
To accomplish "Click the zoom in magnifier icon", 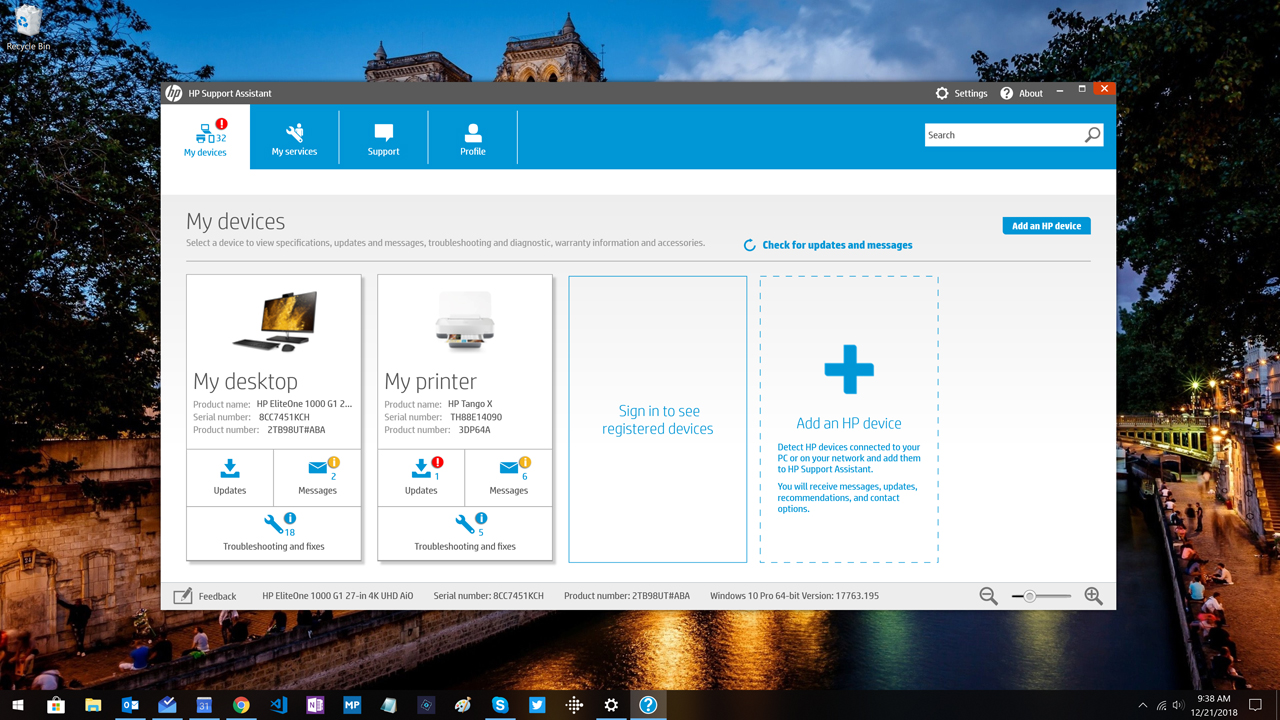I will click(1093, 596).
